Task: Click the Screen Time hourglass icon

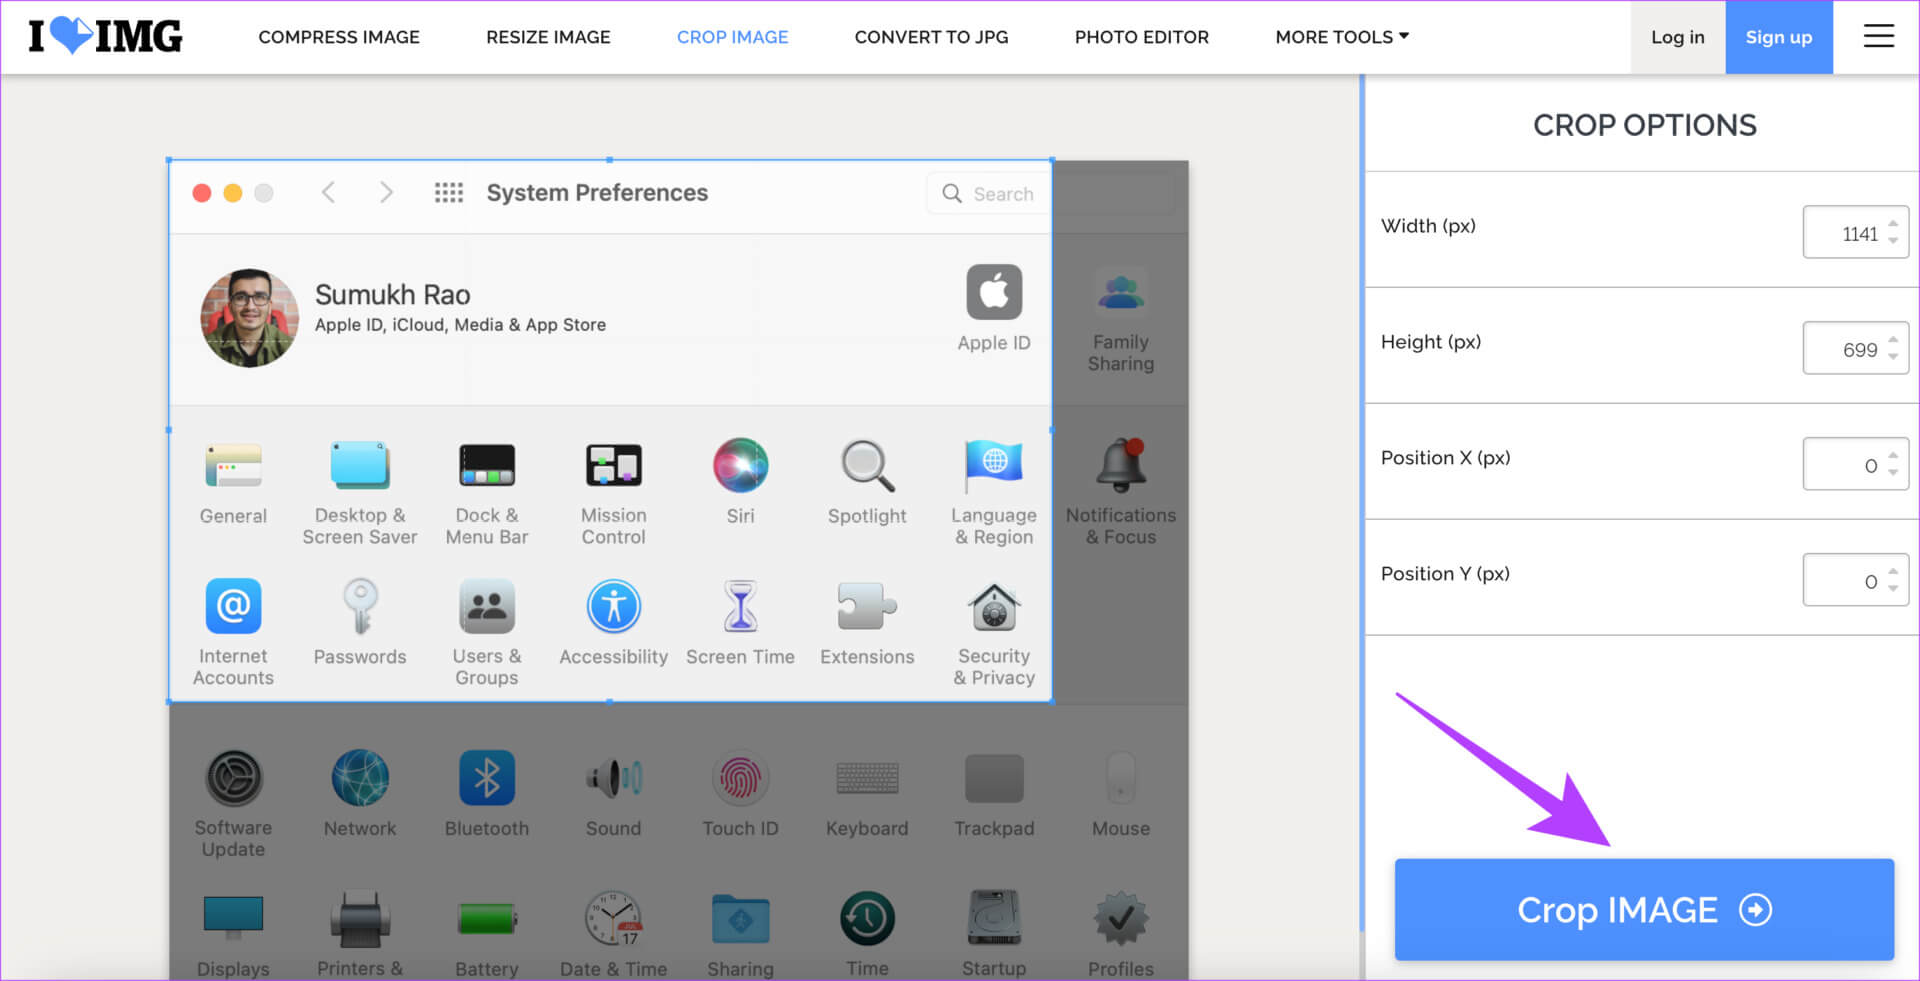Action: coord(740,606)
